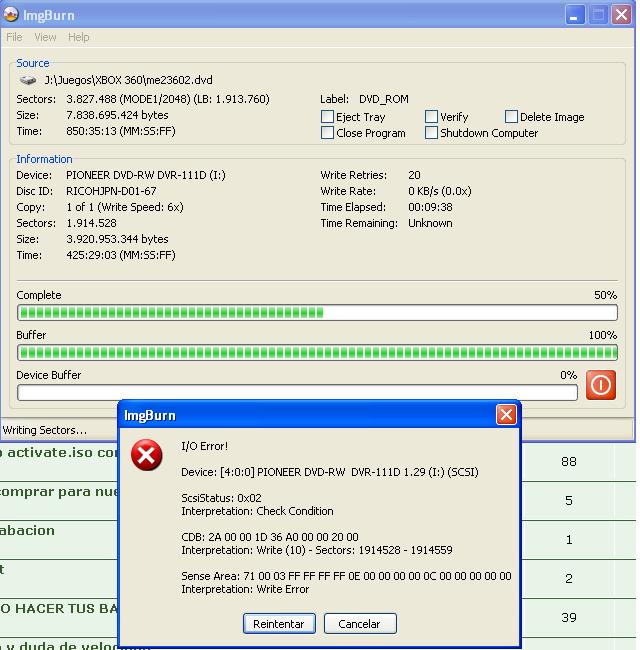
Task: Click the Disc ID value RICOHJPN-D01-67
Action: [x=111, y=191]
